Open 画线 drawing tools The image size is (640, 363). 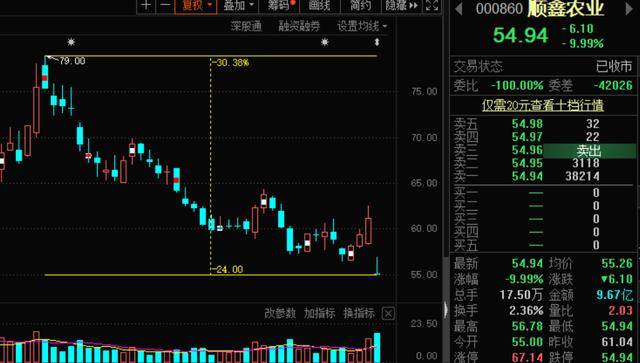(x=319, y=6)
